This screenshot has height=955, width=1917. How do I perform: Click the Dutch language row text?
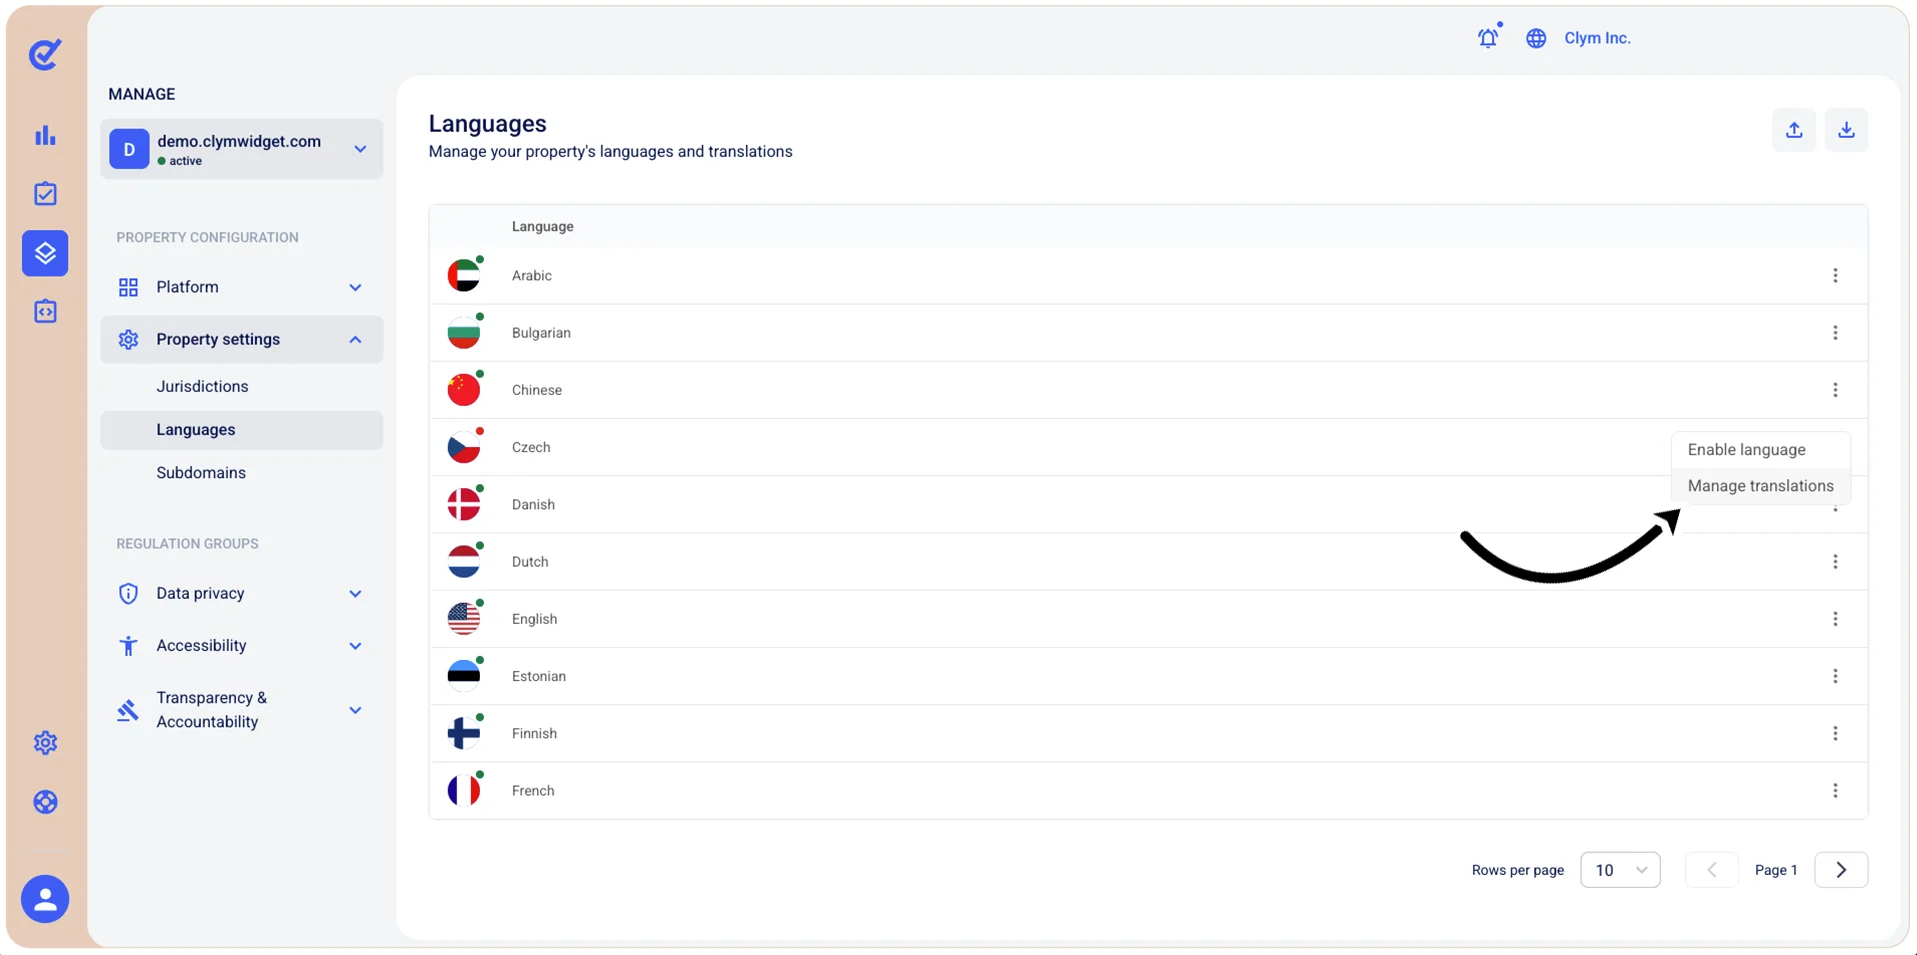pos(530,562)
